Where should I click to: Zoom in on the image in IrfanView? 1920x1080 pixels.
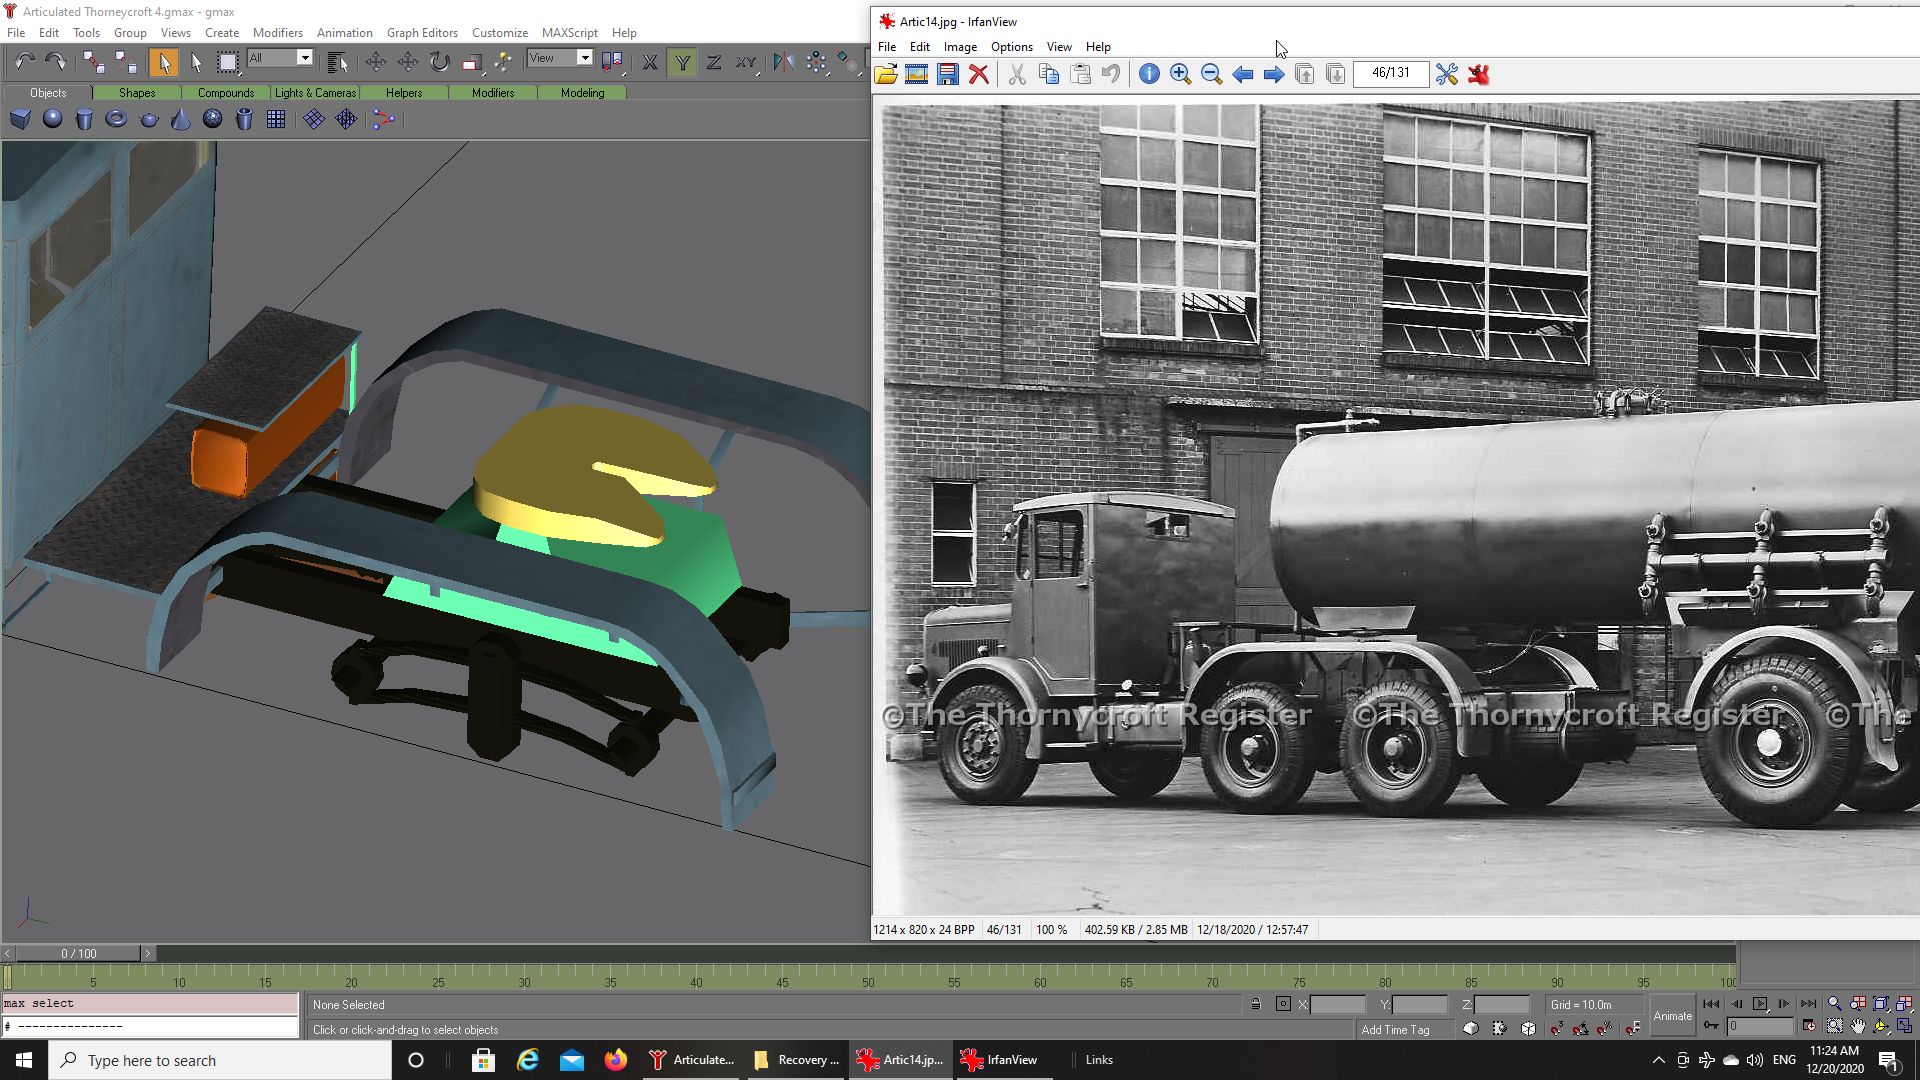tap(1180, 74)
